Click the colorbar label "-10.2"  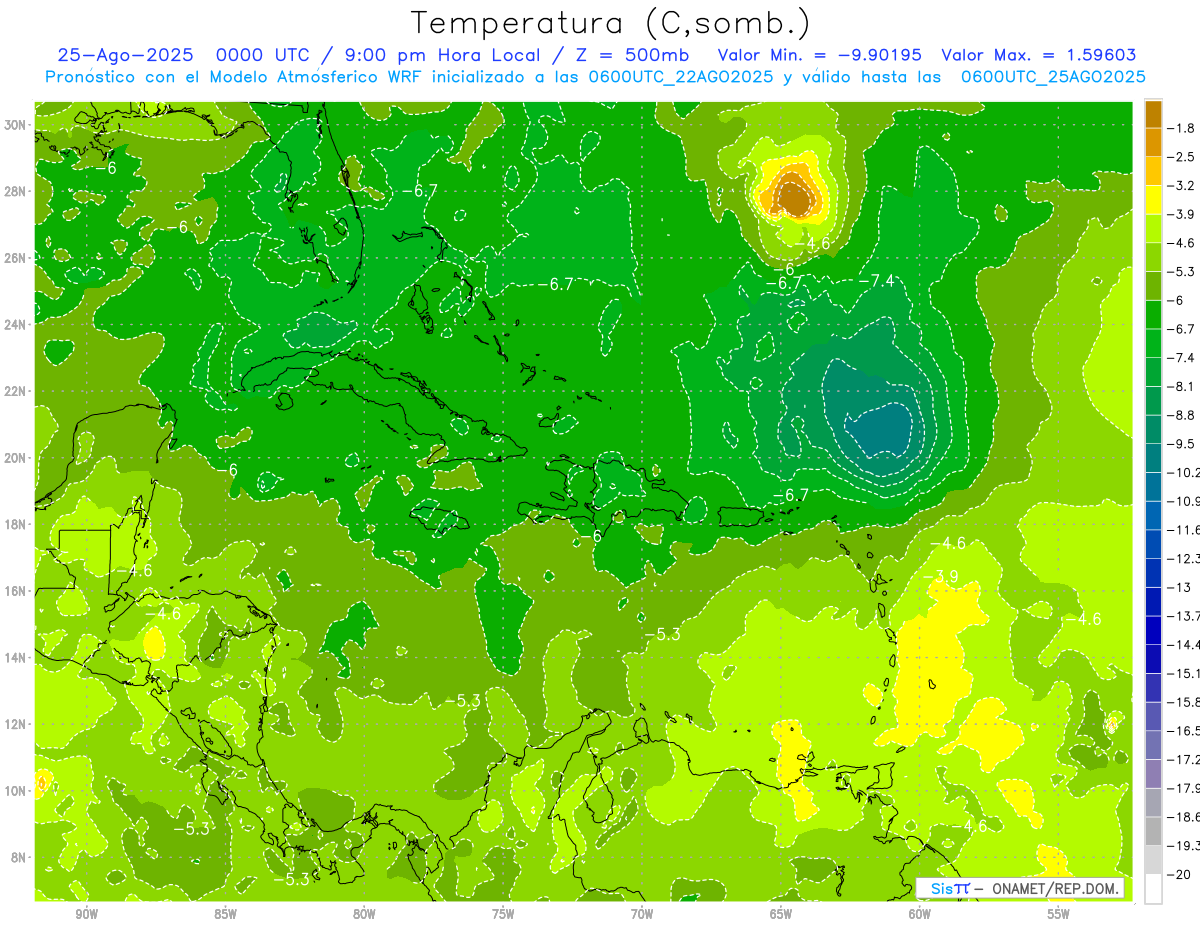click(x=1184, y=472)
